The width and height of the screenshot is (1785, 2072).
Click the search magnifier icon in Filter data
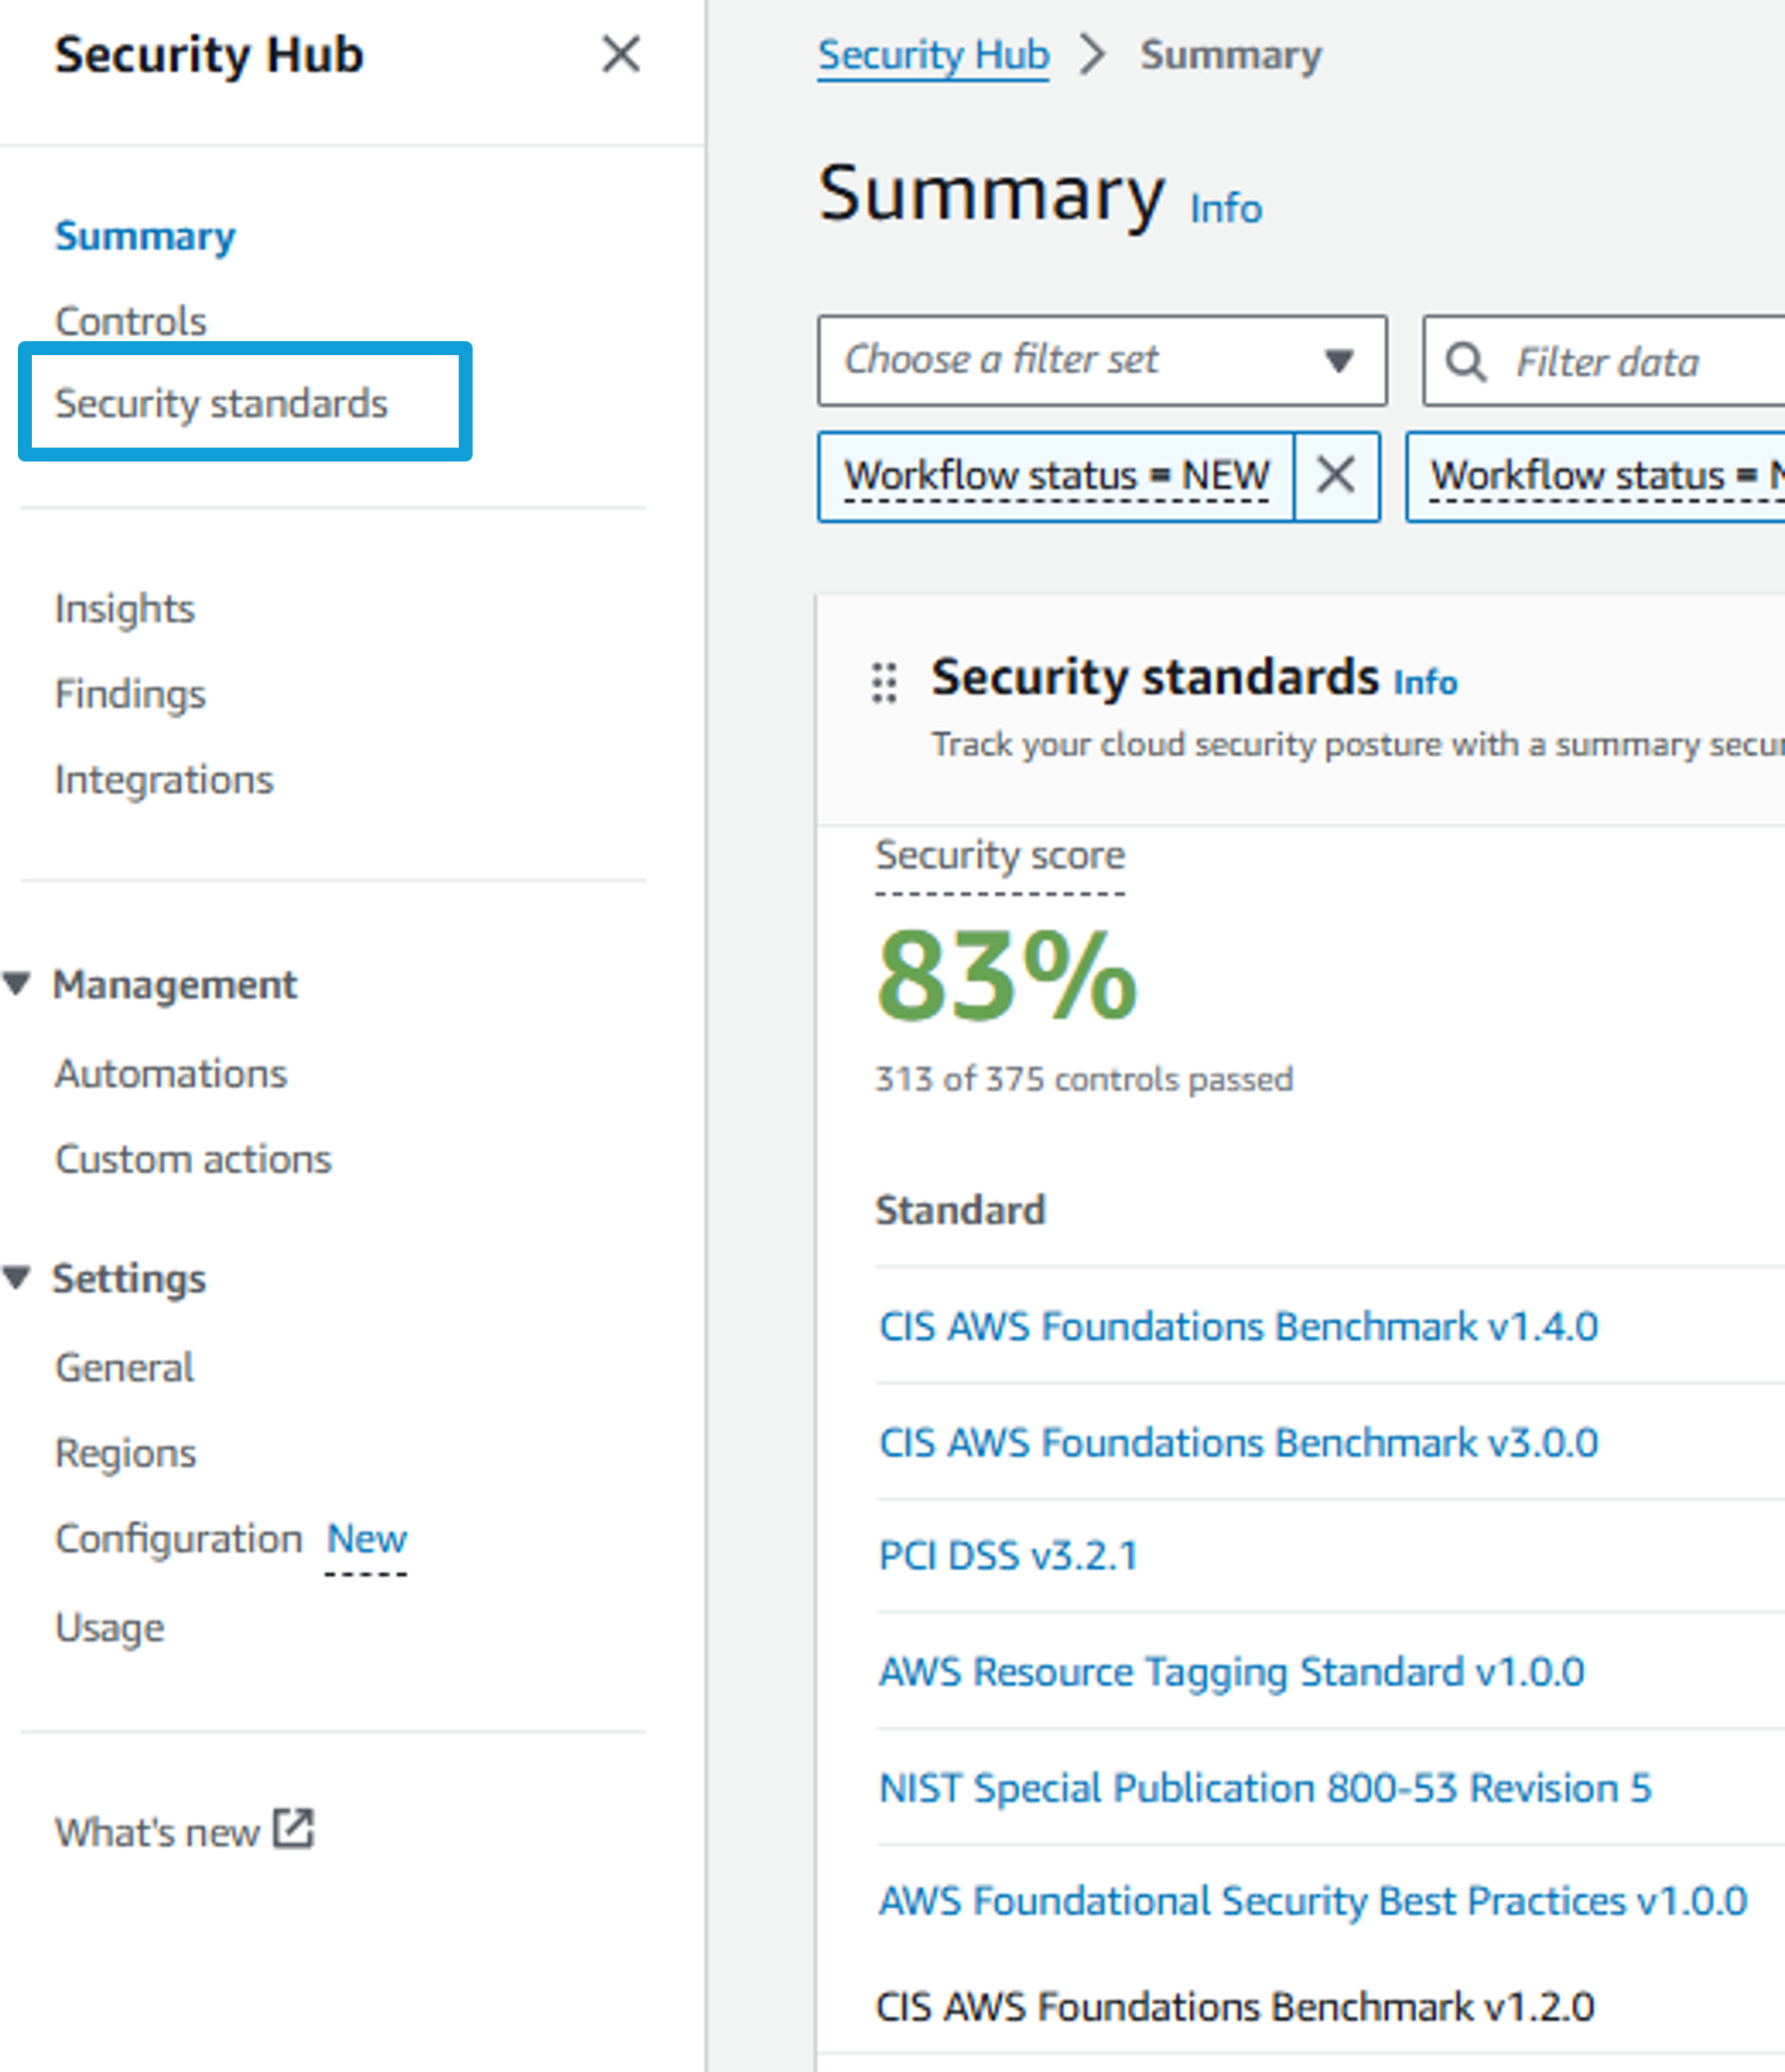point(1465,362)
